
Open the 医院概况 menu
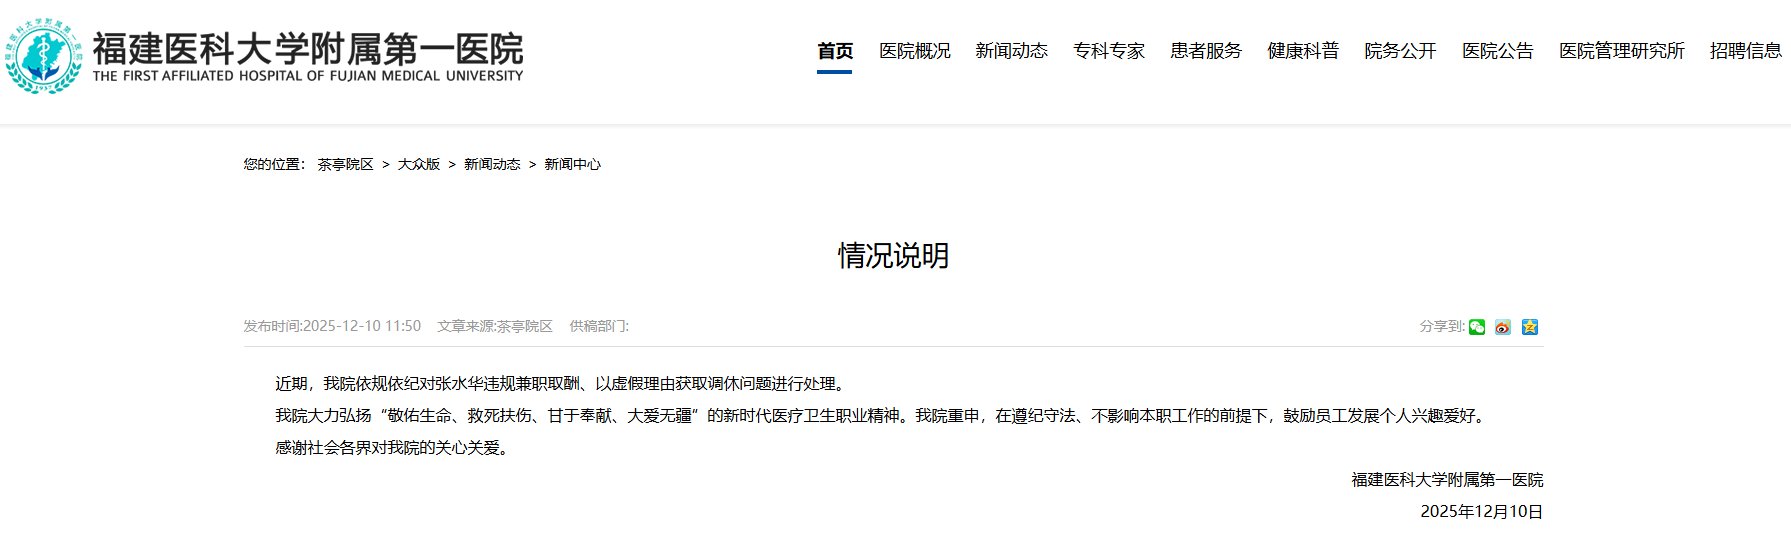(x=914, y=51)
